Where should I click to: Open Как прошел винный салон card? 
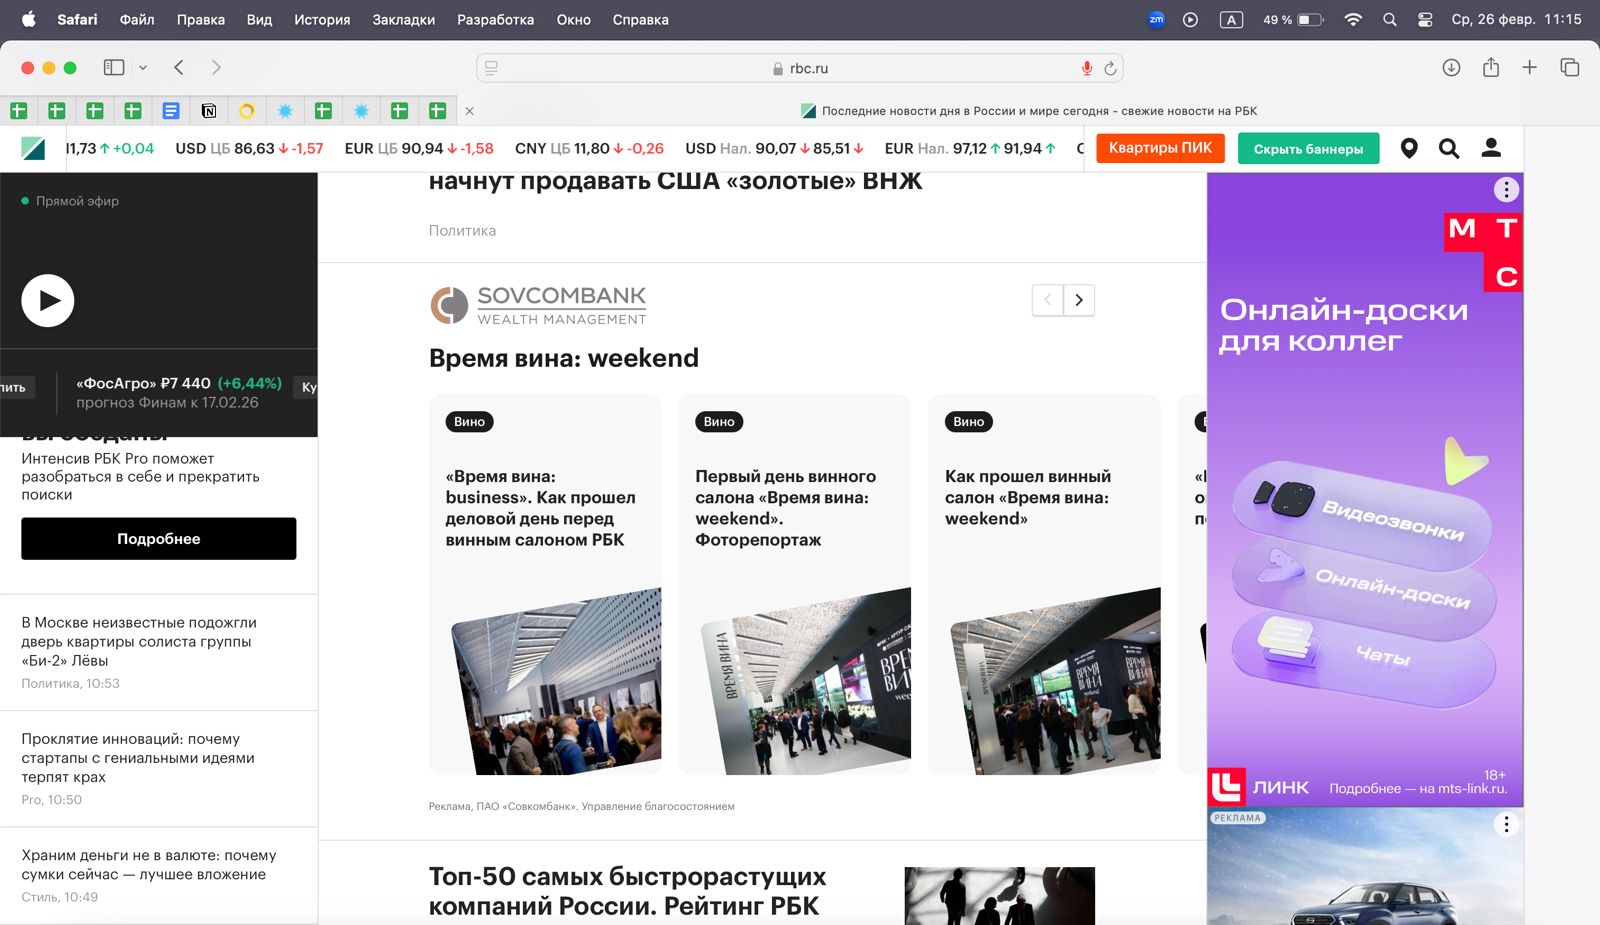click(x=1044, y=584)
